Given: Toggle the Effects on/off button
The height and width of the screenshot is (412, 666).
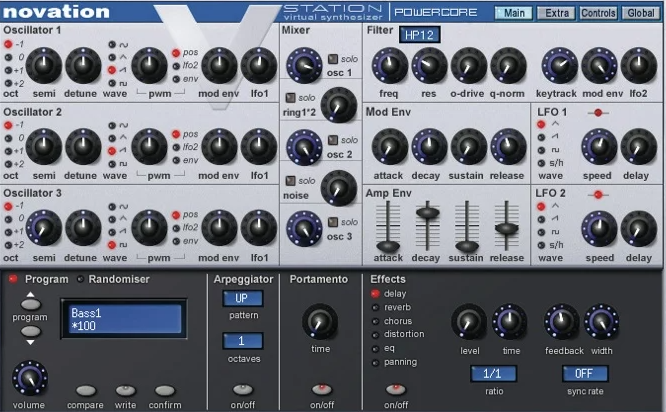Looking at the screenshot, I should pos(396,389).
